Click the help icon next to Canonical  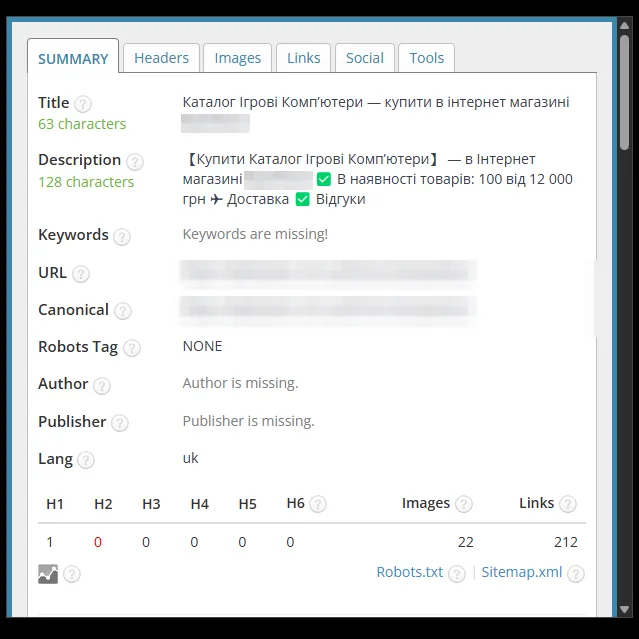123,311
